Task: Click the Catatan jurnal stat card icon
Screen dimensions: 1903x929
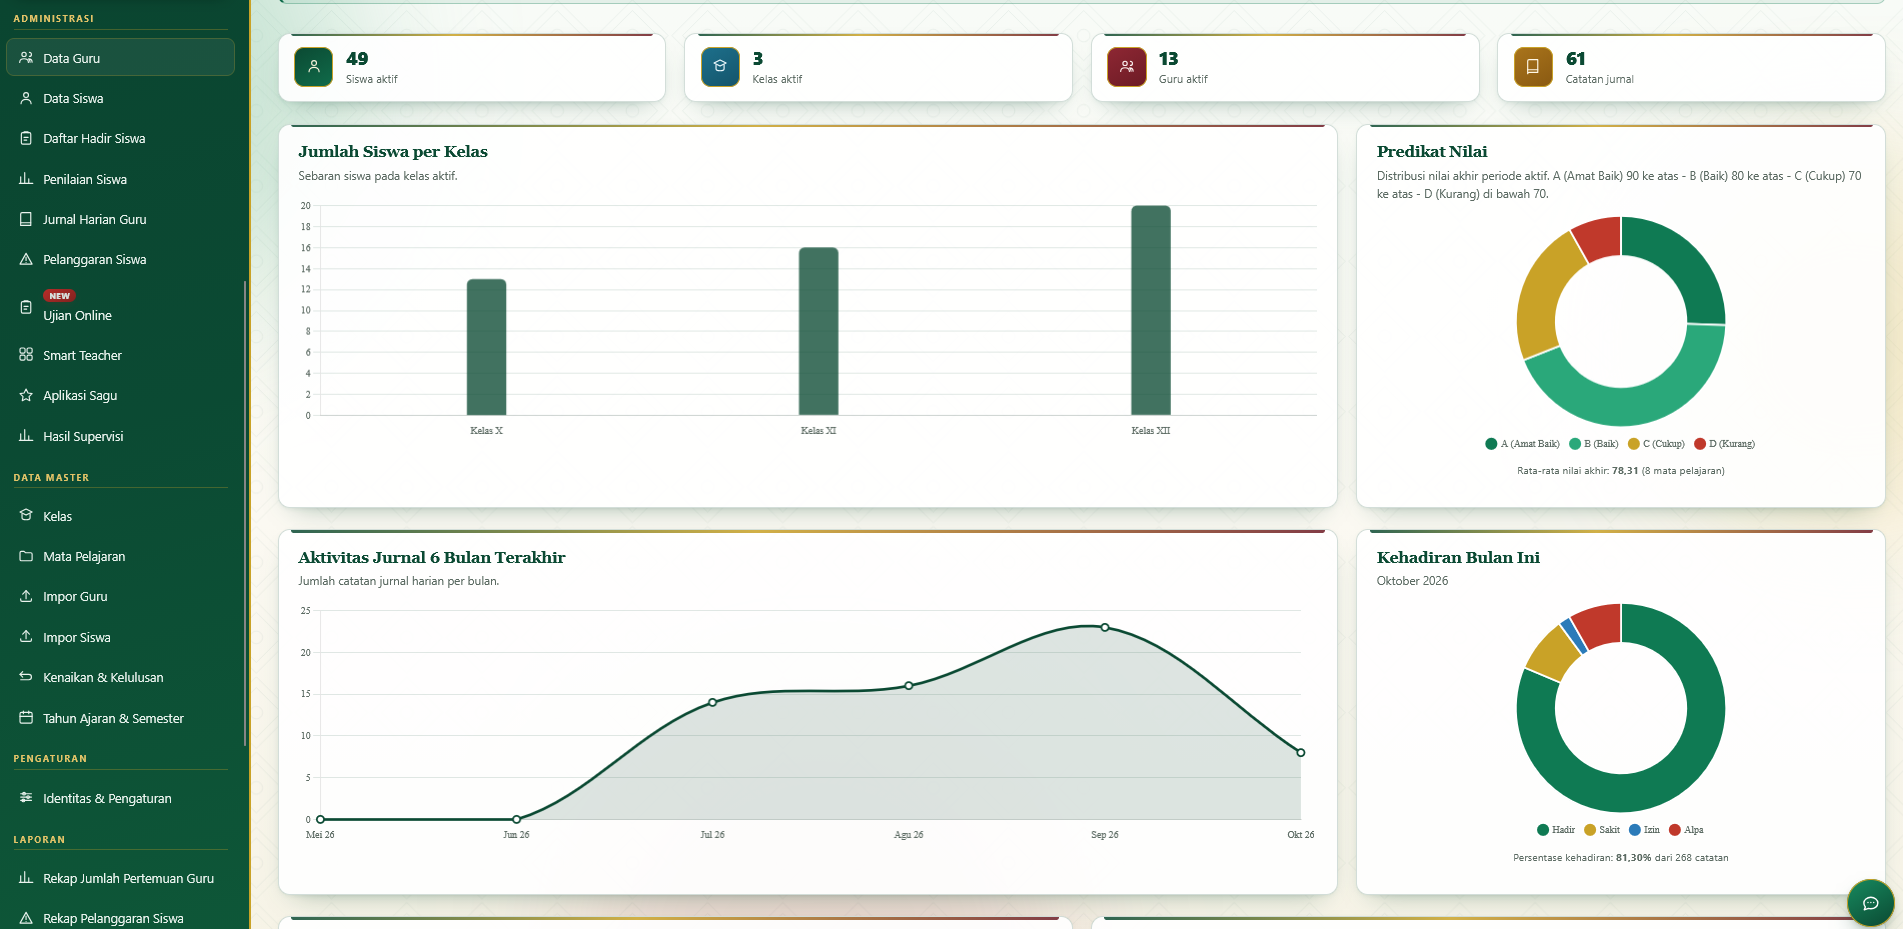Action: point(1533,67)
